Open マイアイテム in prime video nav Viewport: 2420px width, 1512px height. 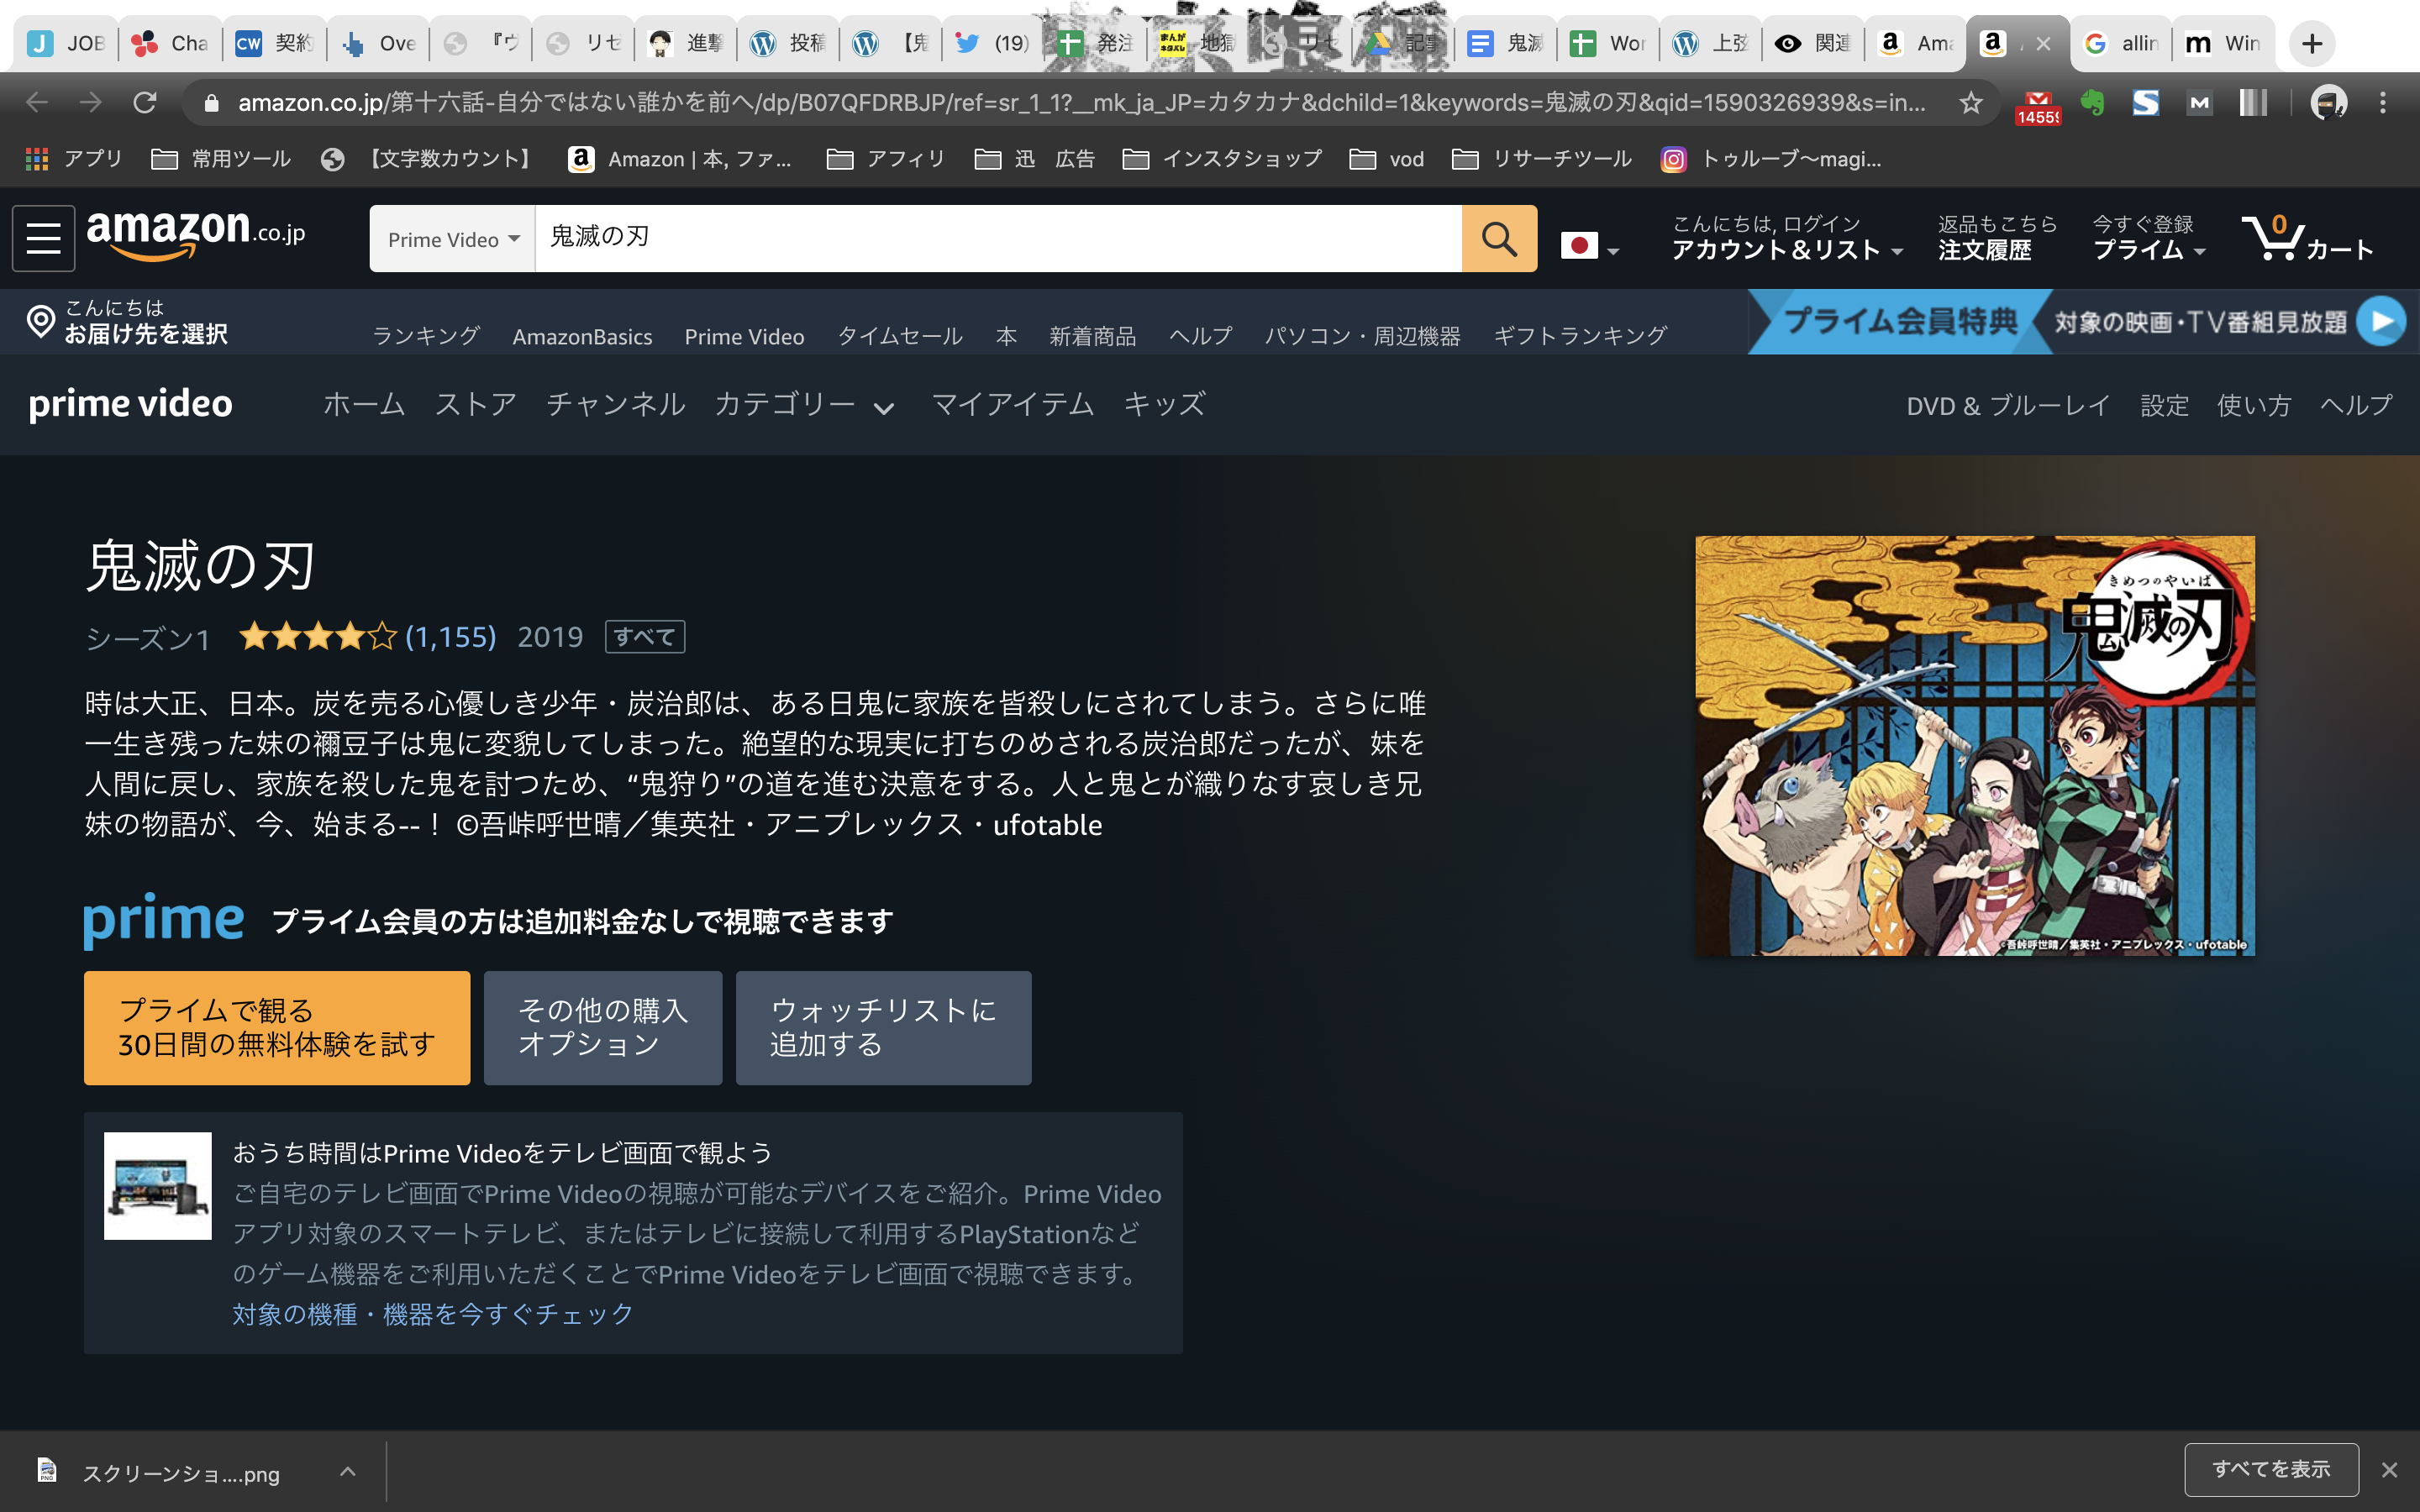[x=1012, y=404]
